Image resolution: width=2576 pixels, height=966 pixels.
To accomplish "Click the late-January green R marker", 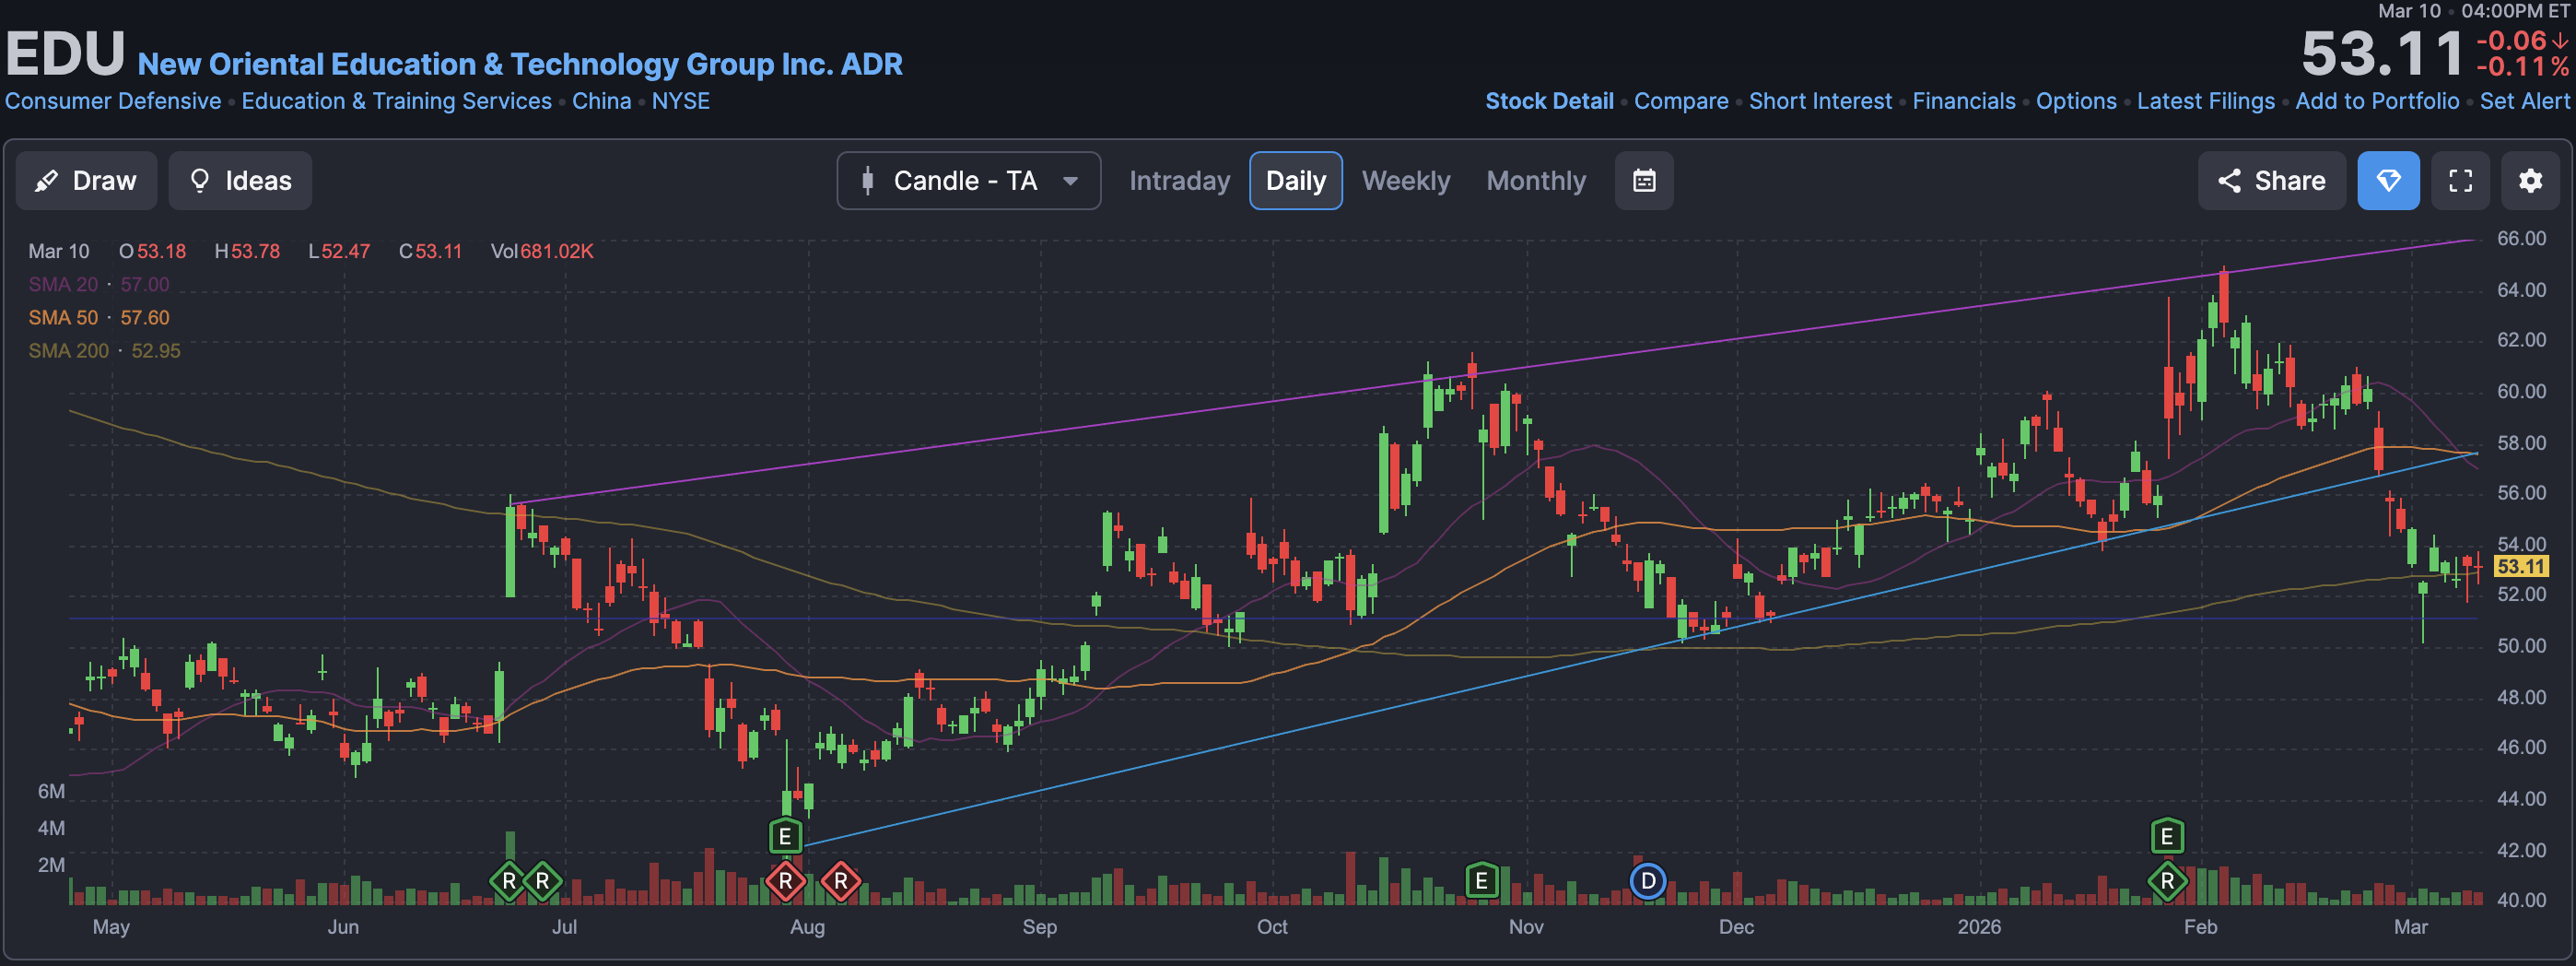I will [x=2167, y=881].
